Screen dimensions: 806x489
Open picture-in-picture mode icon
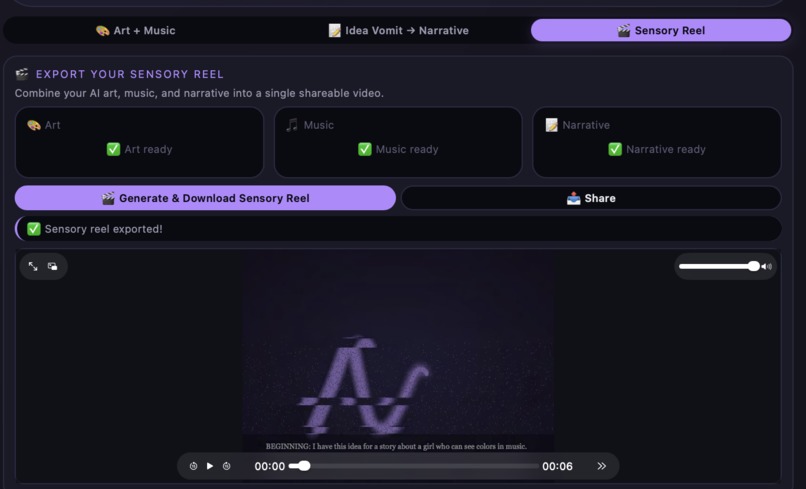[52, 266]
